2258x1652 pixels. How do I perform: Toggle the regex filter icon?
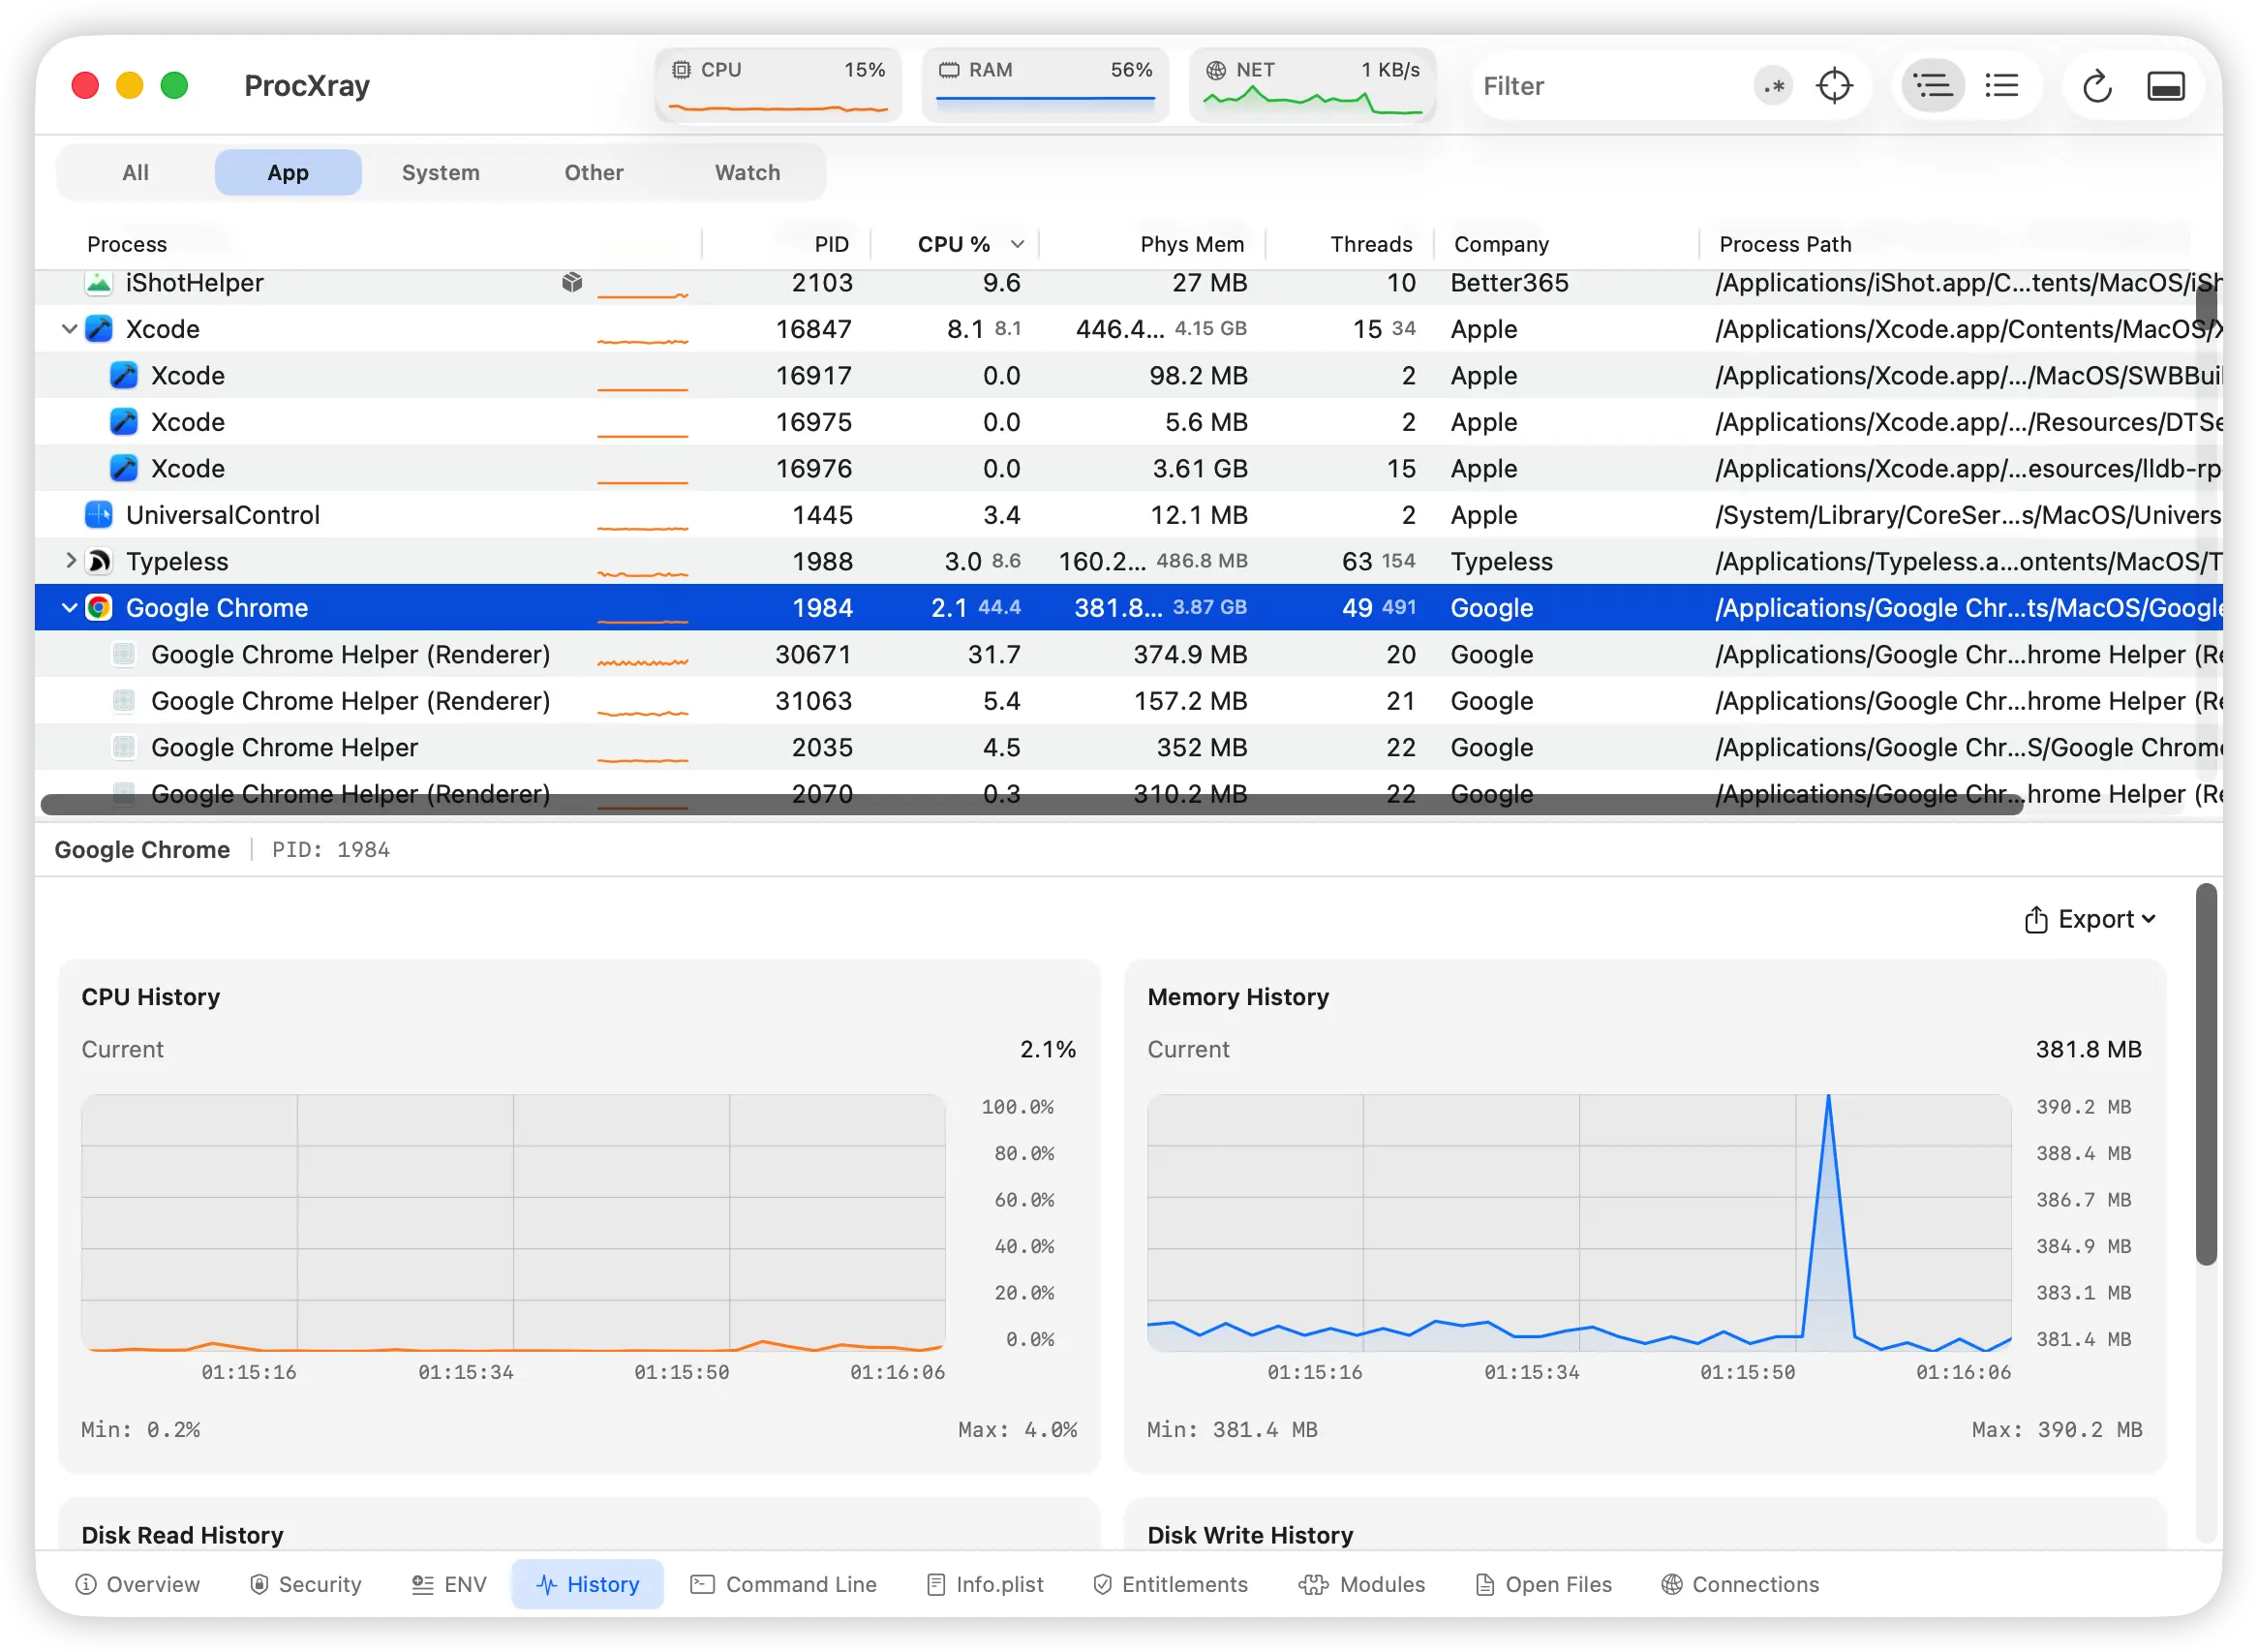pyautogui.click(x=1774, y=86)
